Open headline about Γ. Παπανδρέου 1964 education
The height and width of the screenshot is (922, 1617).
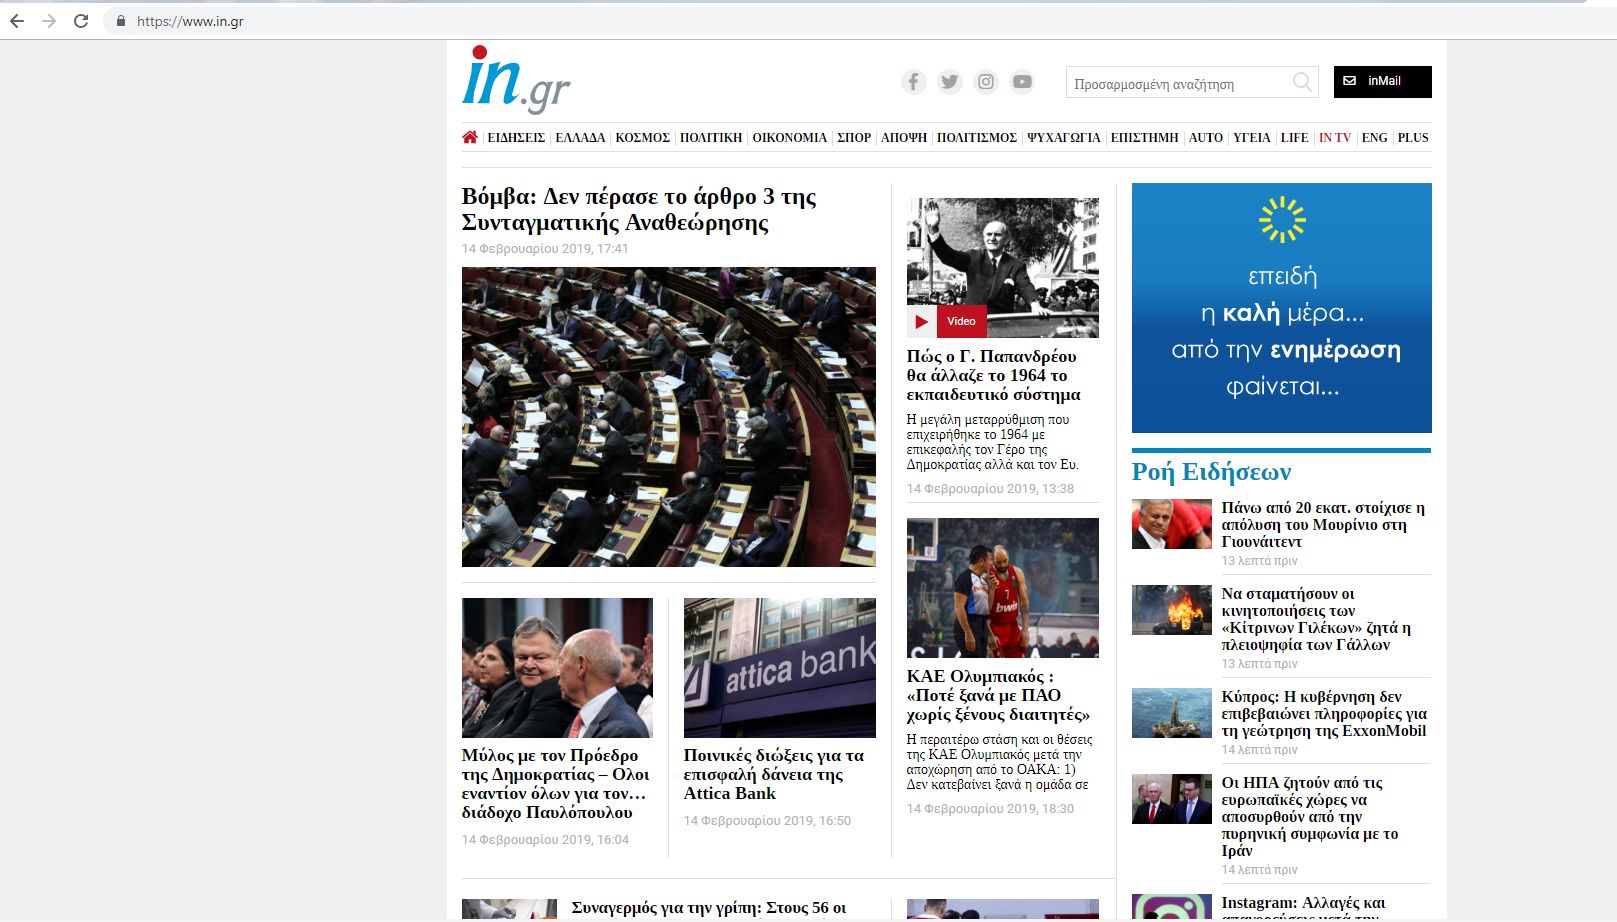coord(993,375)
